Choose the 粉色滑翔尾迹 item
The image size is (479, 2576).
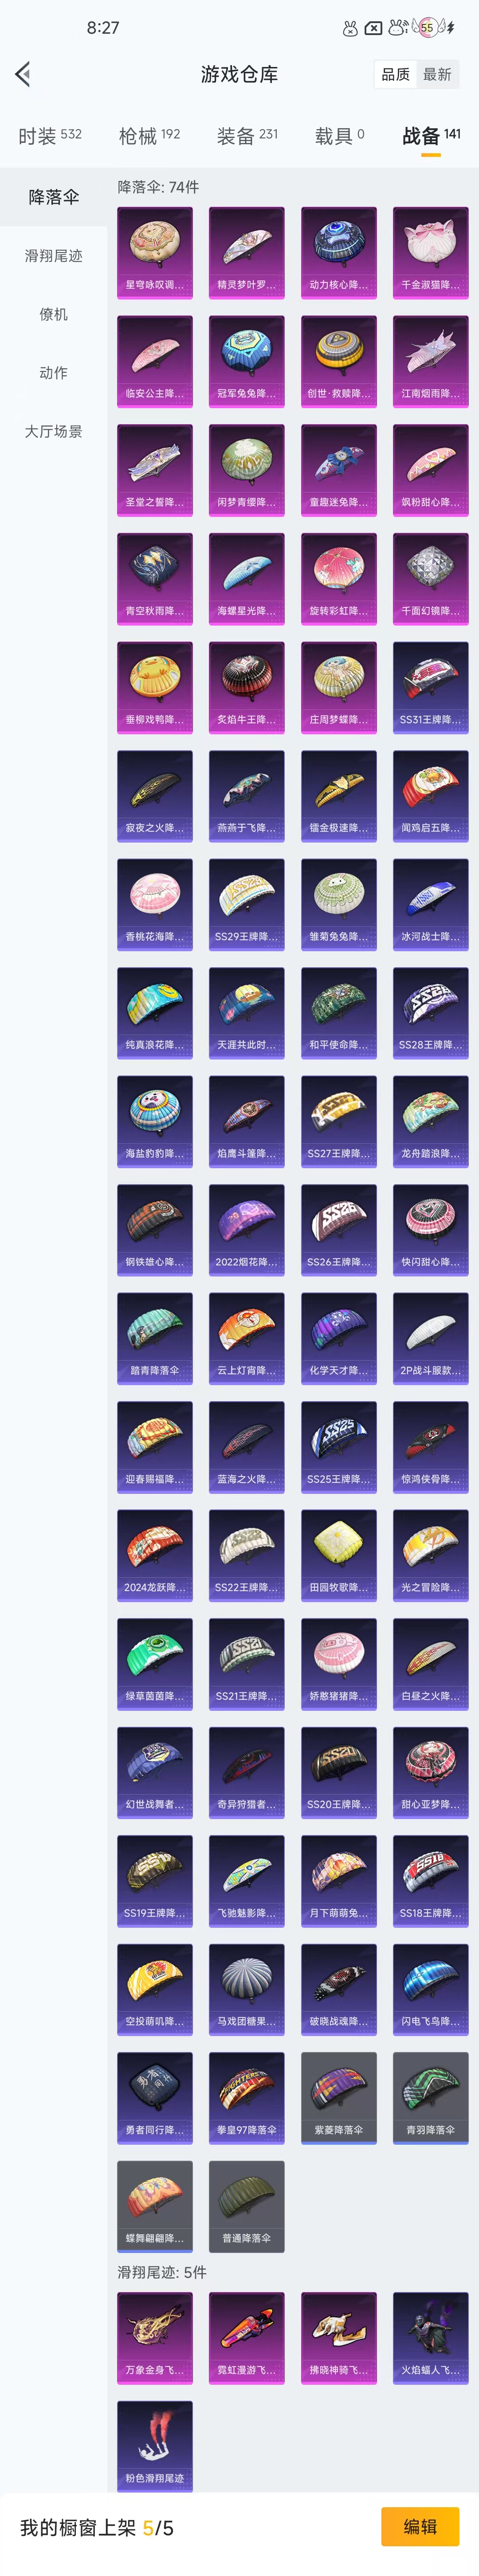pyautogui.click(x=155, y=2447)
